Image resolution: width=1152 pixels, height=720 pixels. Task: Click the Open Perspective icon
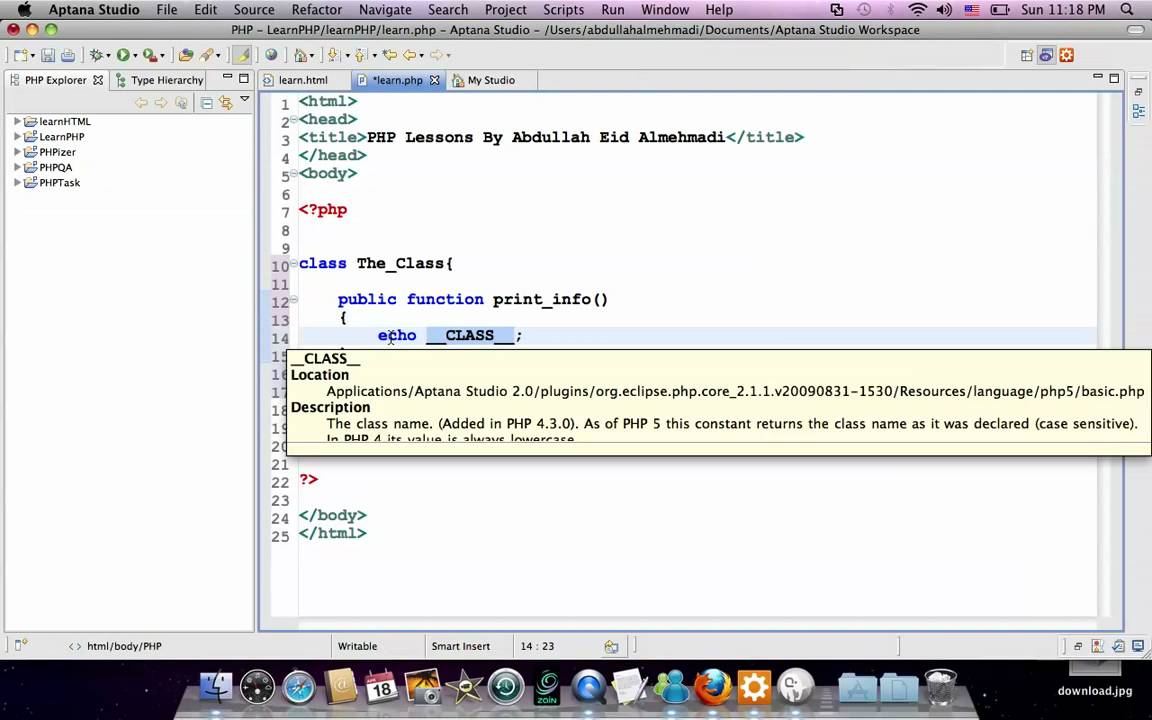coord(1027,55)
